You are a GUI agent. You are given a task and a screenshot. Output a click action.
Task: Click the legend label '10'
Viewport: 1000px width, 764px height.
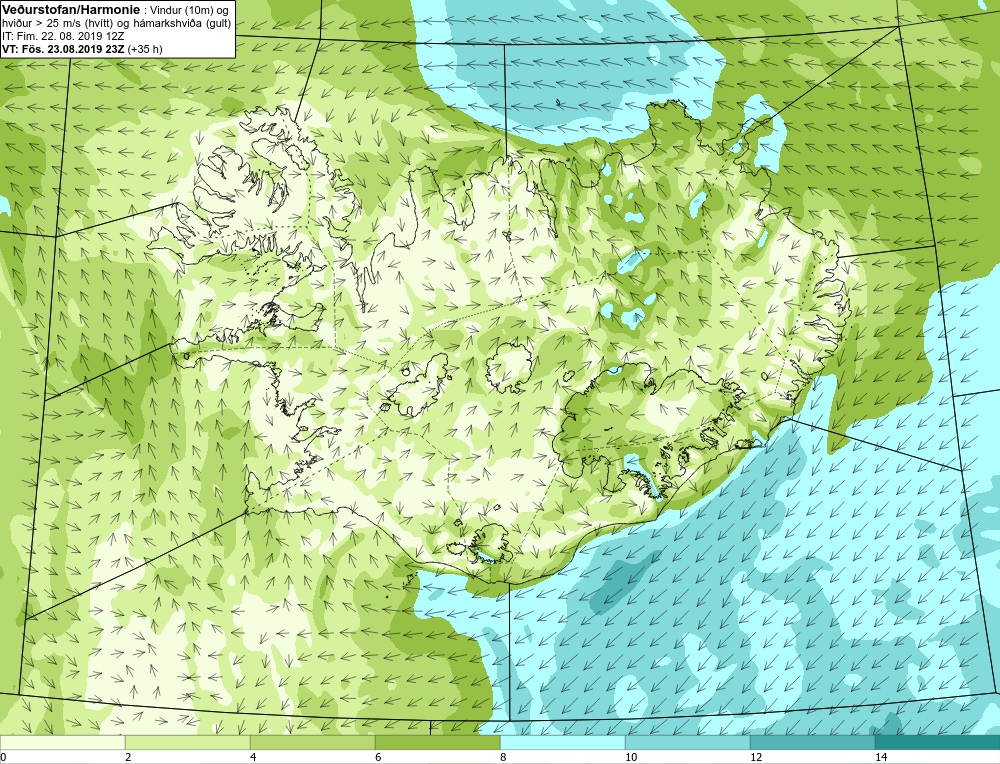[x=631, y=757]
